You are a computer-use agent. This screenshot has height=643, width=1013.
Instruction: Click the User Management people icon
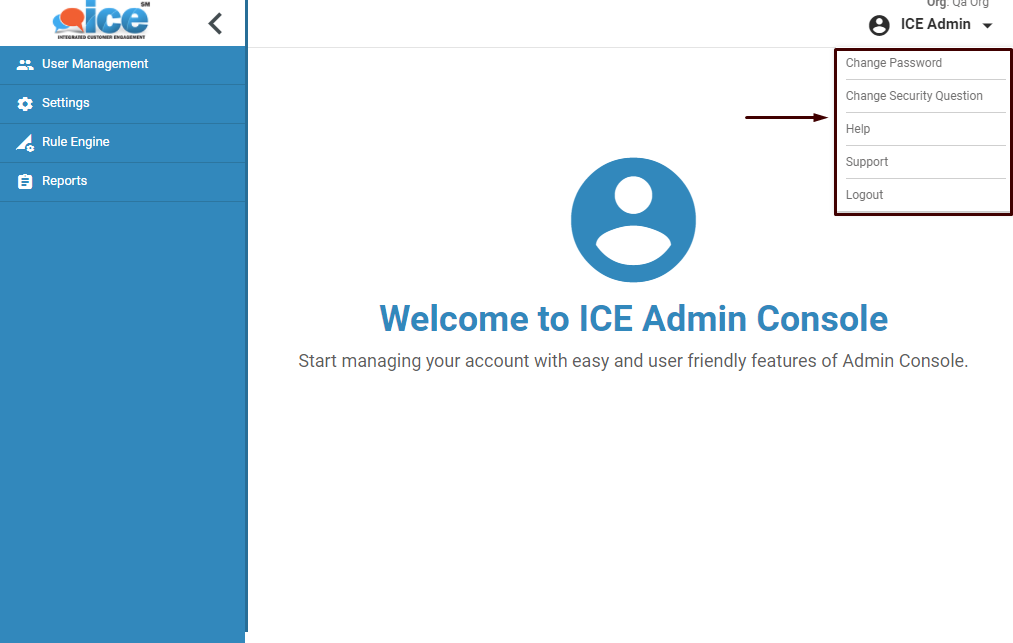point(25,65)
